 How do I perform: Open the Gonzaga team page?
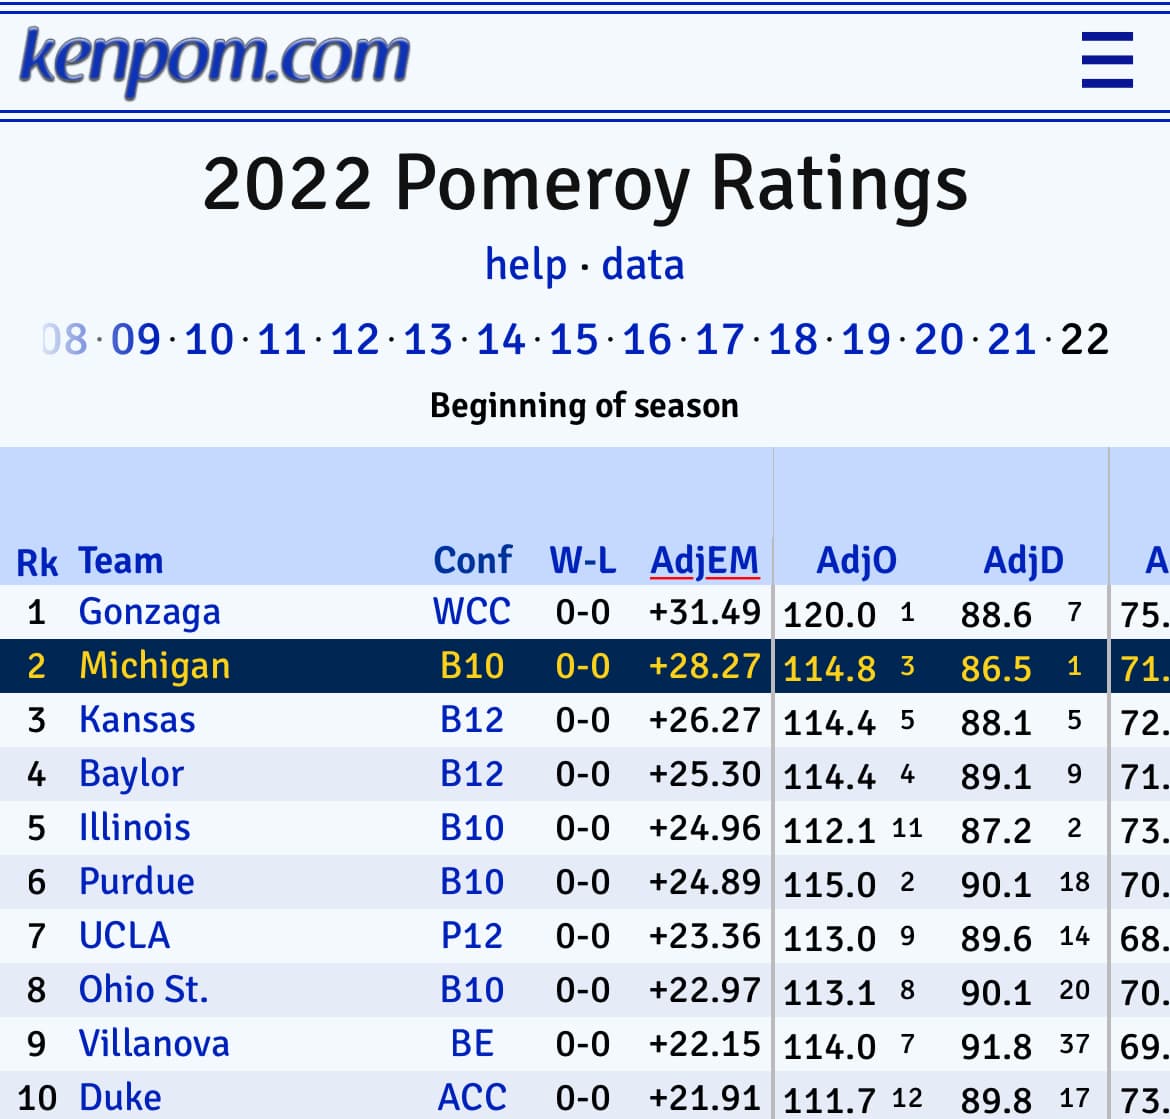point(149,612)
